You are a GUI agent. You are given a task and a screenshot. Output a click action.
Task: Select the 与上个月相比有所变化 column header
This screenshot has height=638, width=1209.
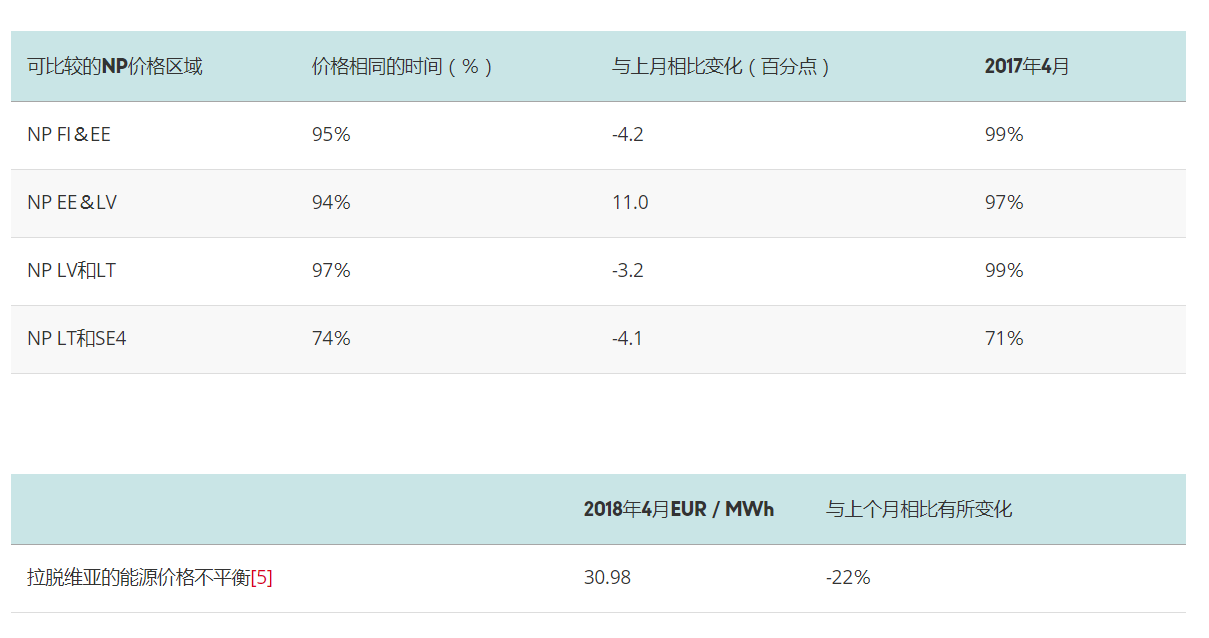919,510
